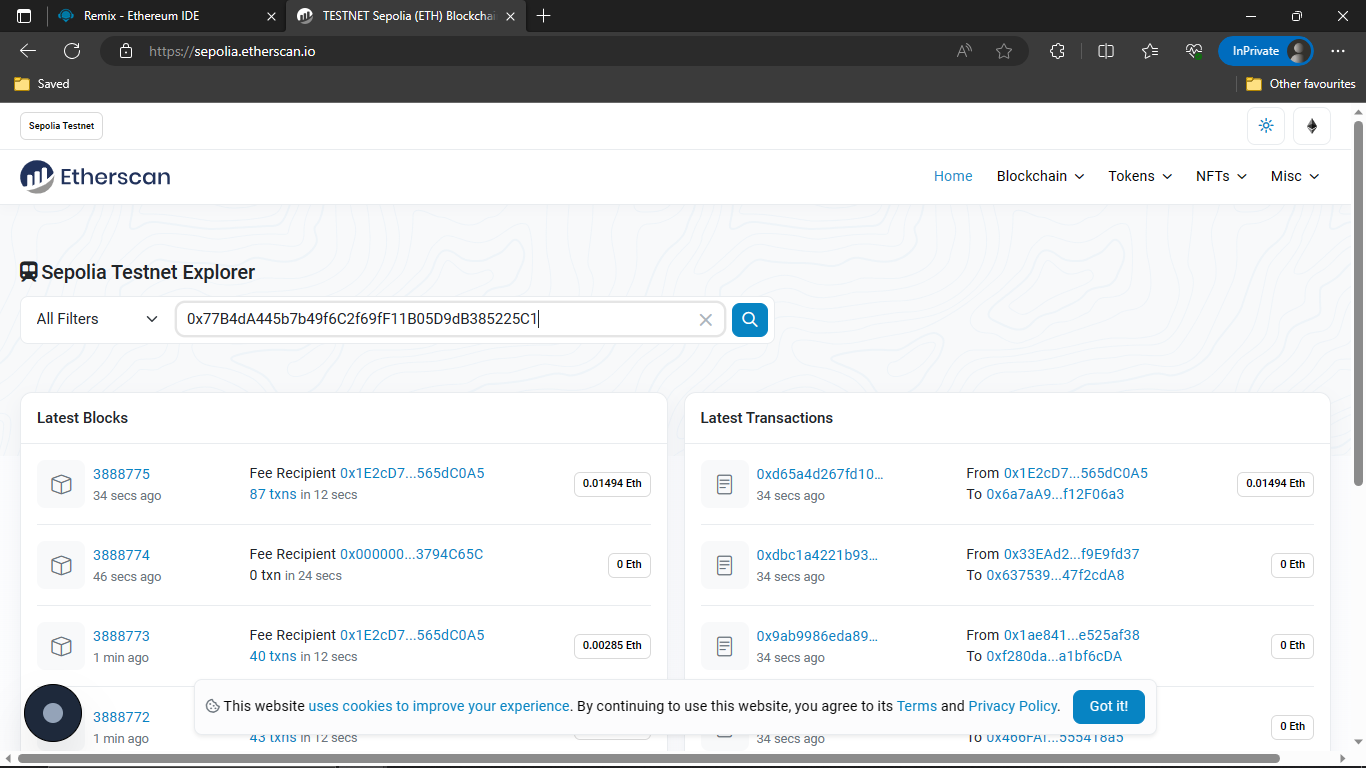Open browser essentials heart icon

click(1194, 51)
